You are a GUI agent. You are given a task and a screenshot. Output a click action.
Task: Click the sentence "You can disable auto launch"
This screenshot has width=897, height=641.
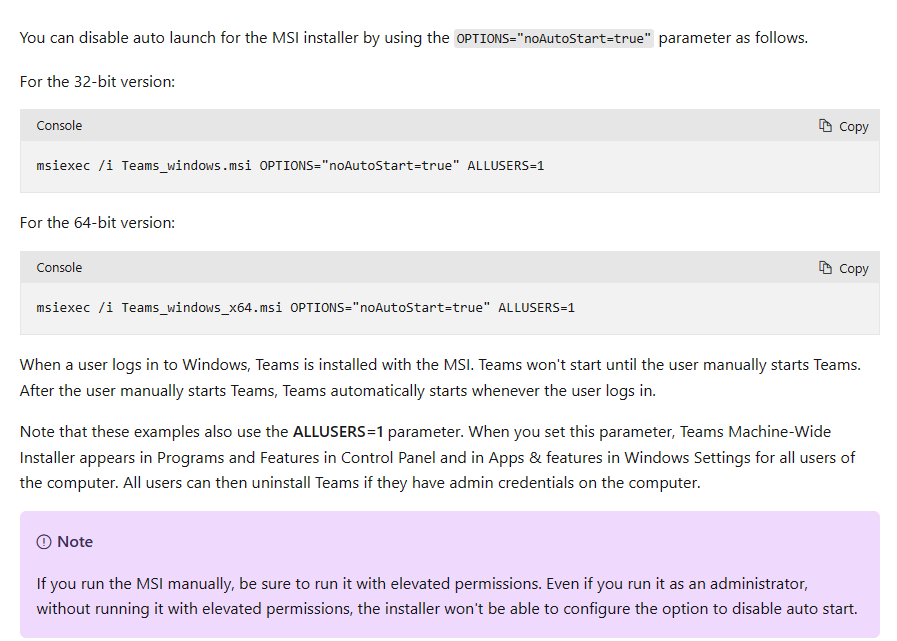click(x=414, y=38)
